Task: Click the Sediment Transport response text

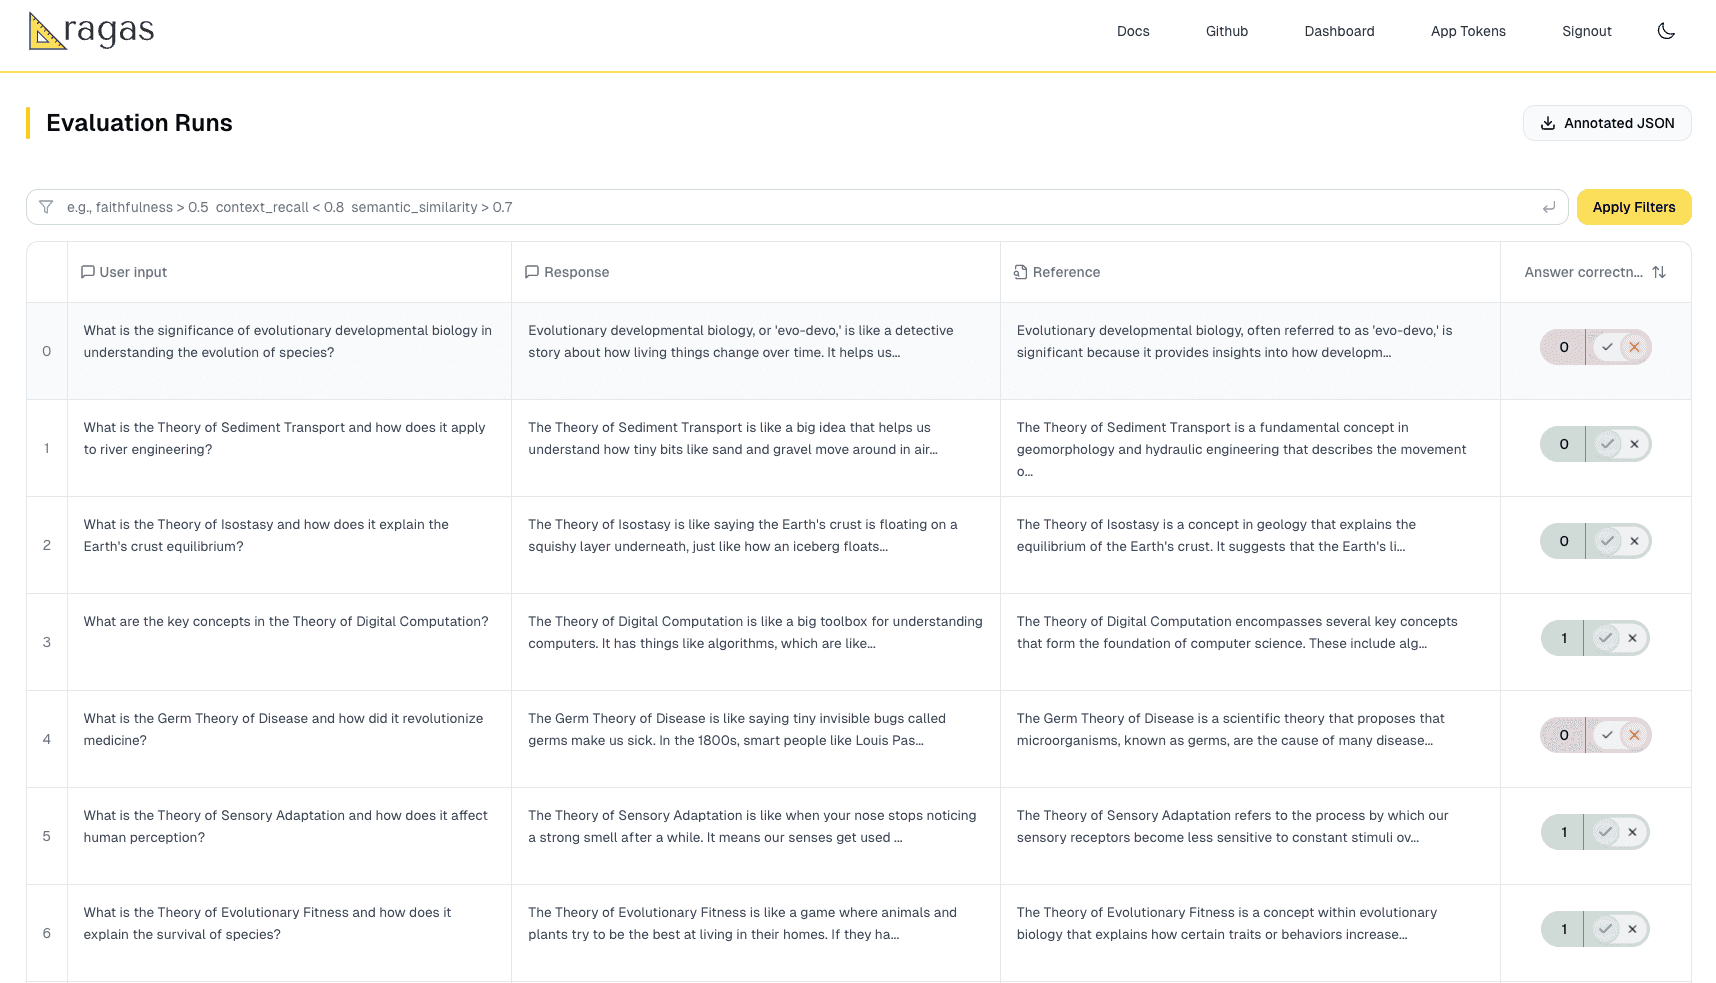Action: coord(733,438)
